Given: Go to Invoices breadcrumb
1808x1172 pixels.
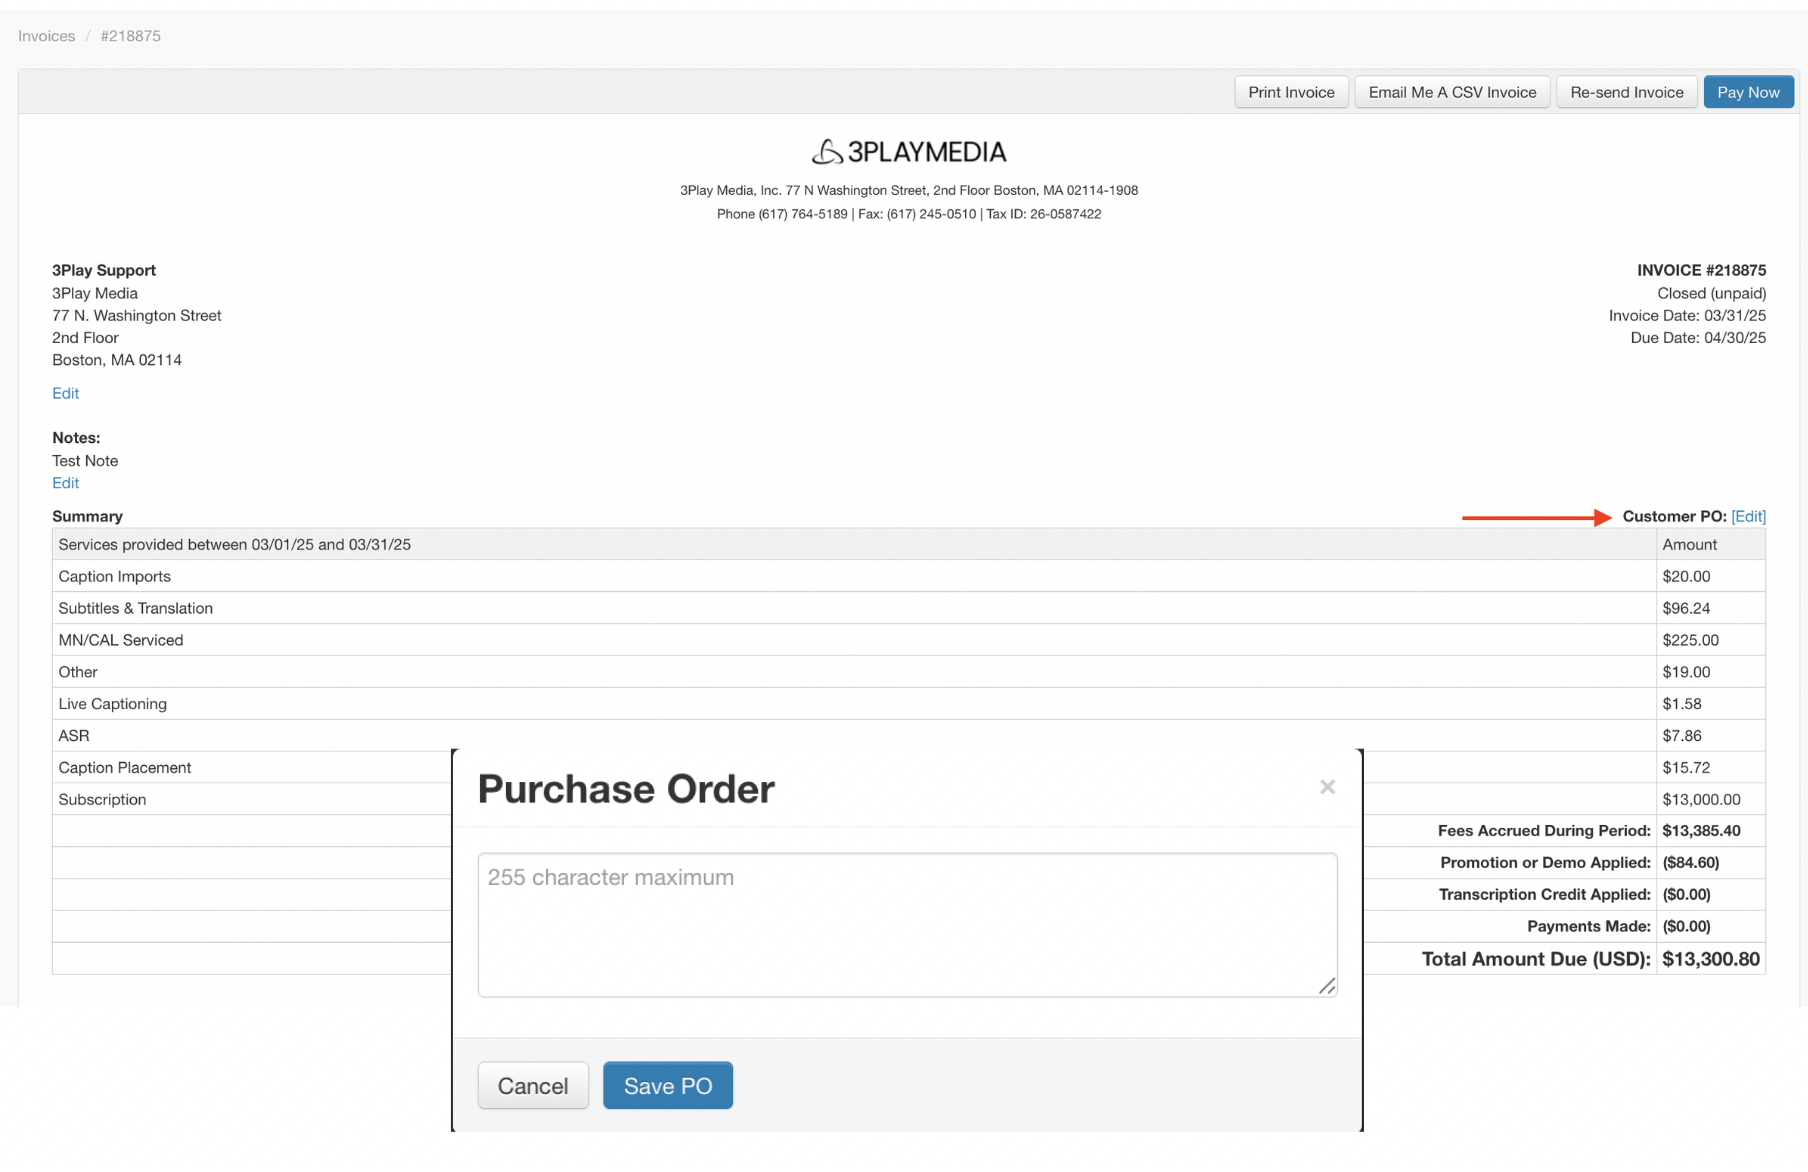Looking at the screenshot, I should click(x=47, y=36).
